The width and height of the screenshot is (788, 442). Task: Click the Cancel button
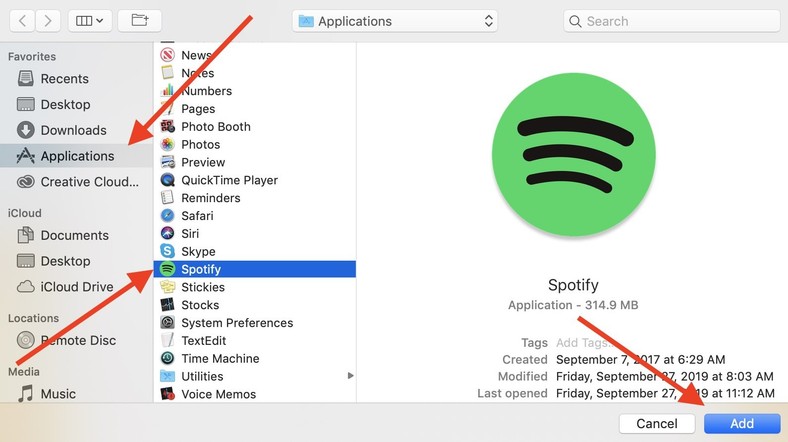tap(657, 424)
